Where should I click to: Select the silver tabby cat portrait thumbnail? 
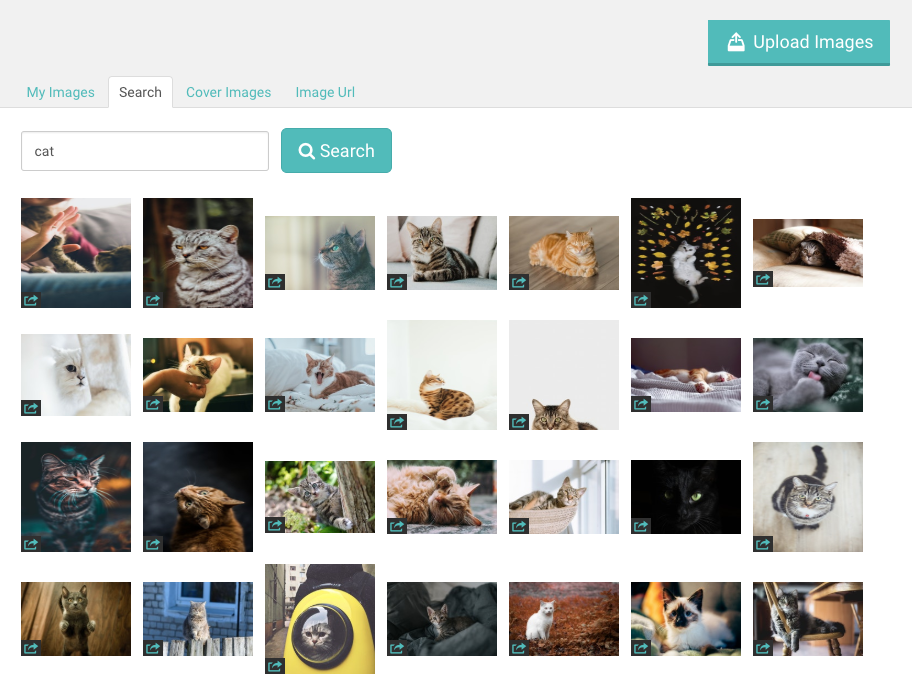[198, 253]
